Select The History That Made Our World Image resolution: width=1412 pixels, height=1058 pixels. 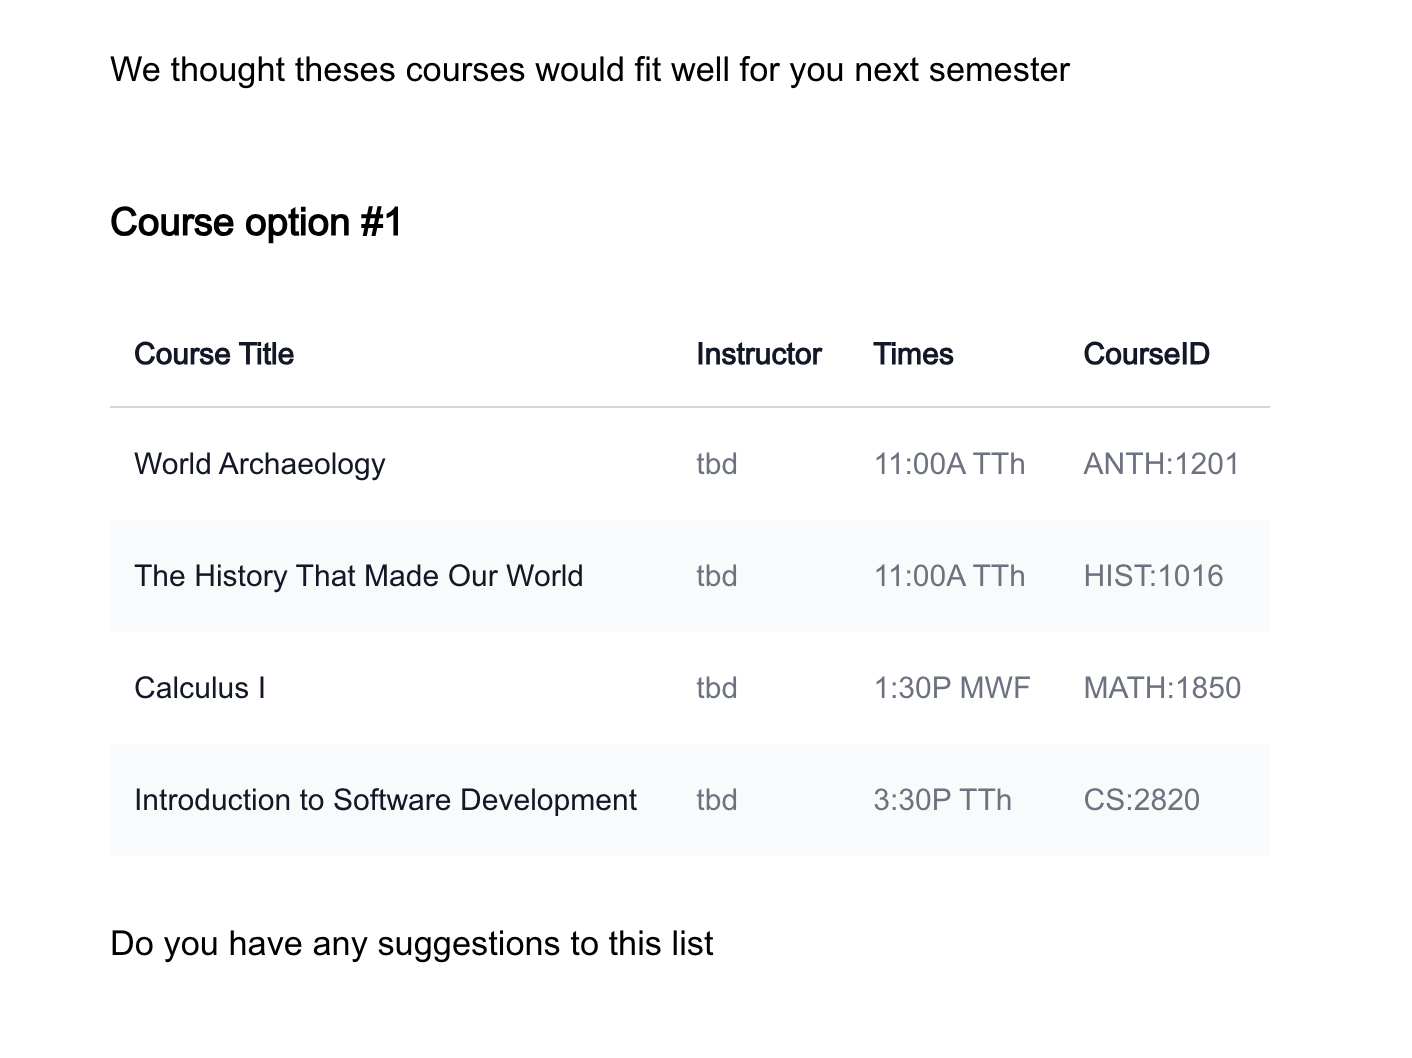358,576
